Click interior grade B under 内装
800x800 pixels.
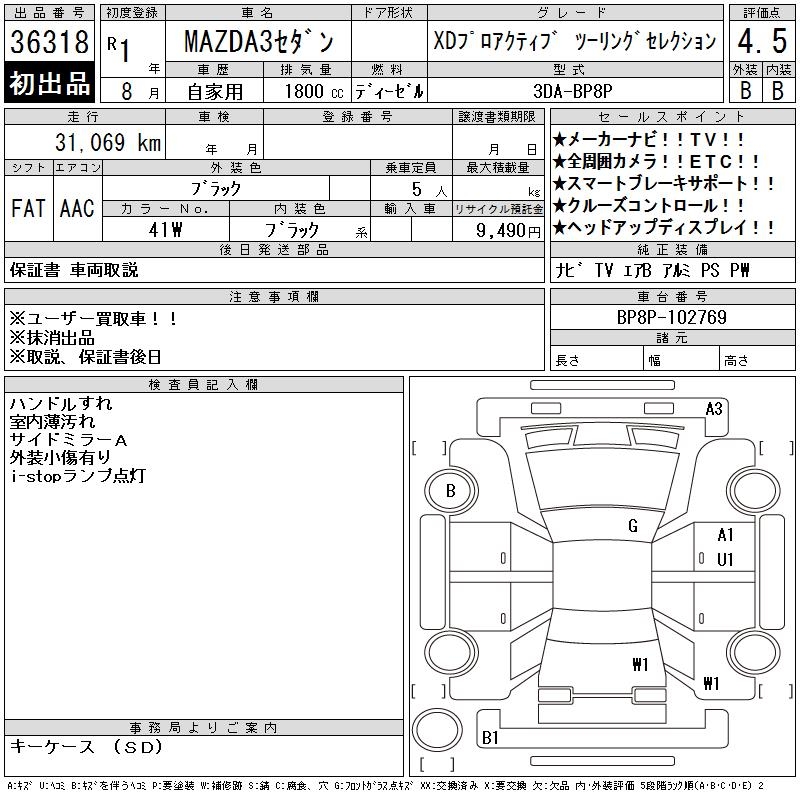click(778, 90)
